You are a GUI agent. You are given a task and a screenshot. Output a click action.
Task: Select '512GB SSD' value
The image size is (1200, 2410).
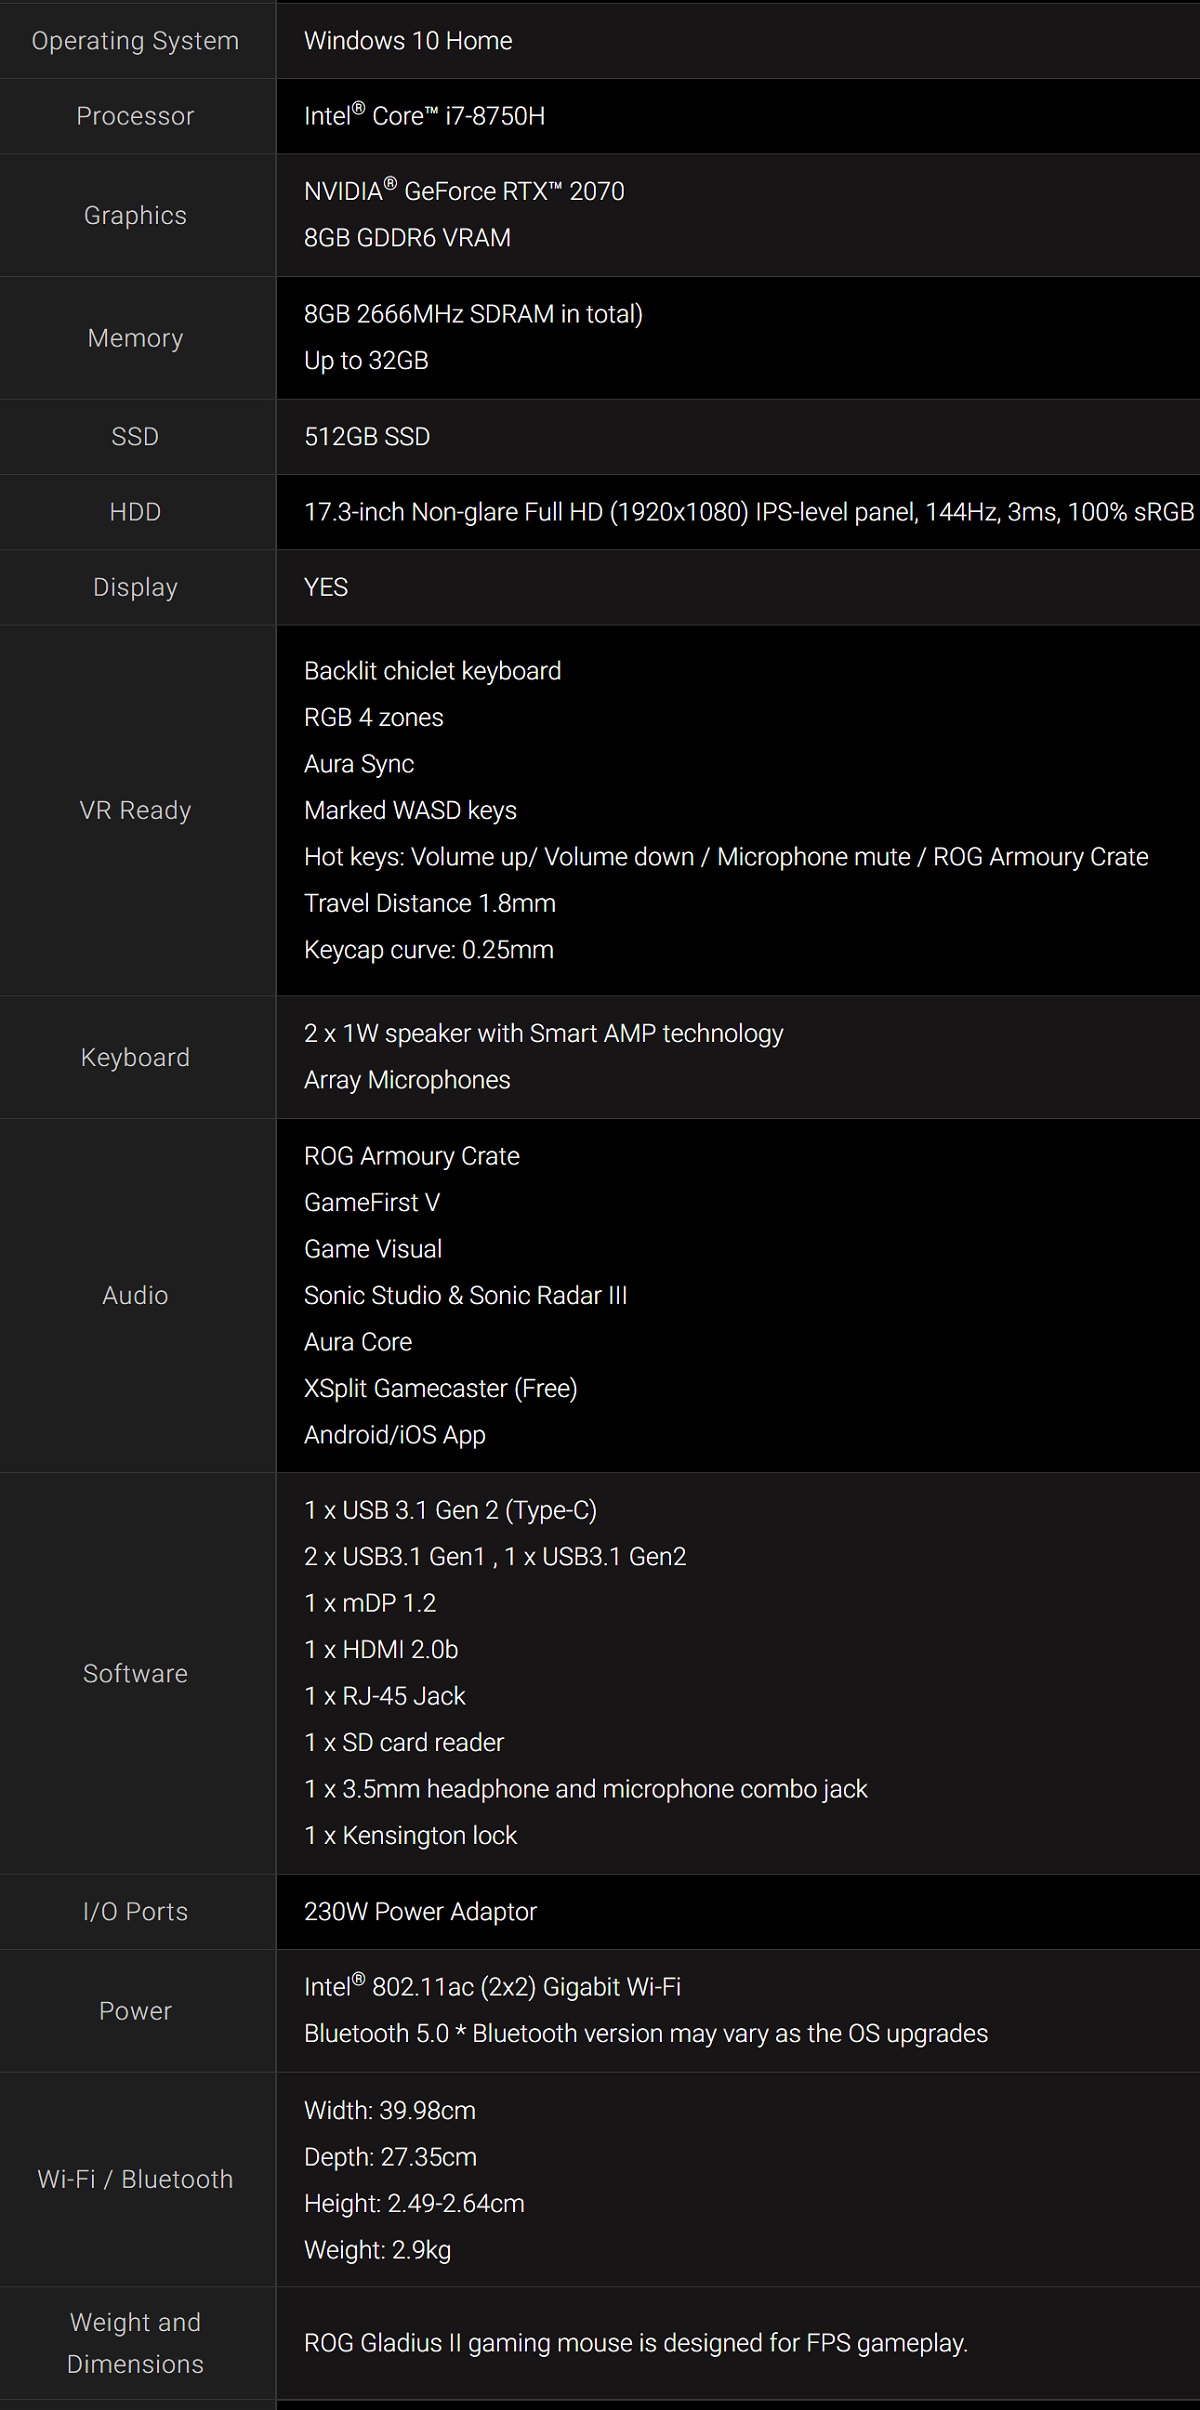(x=367, y=437)
